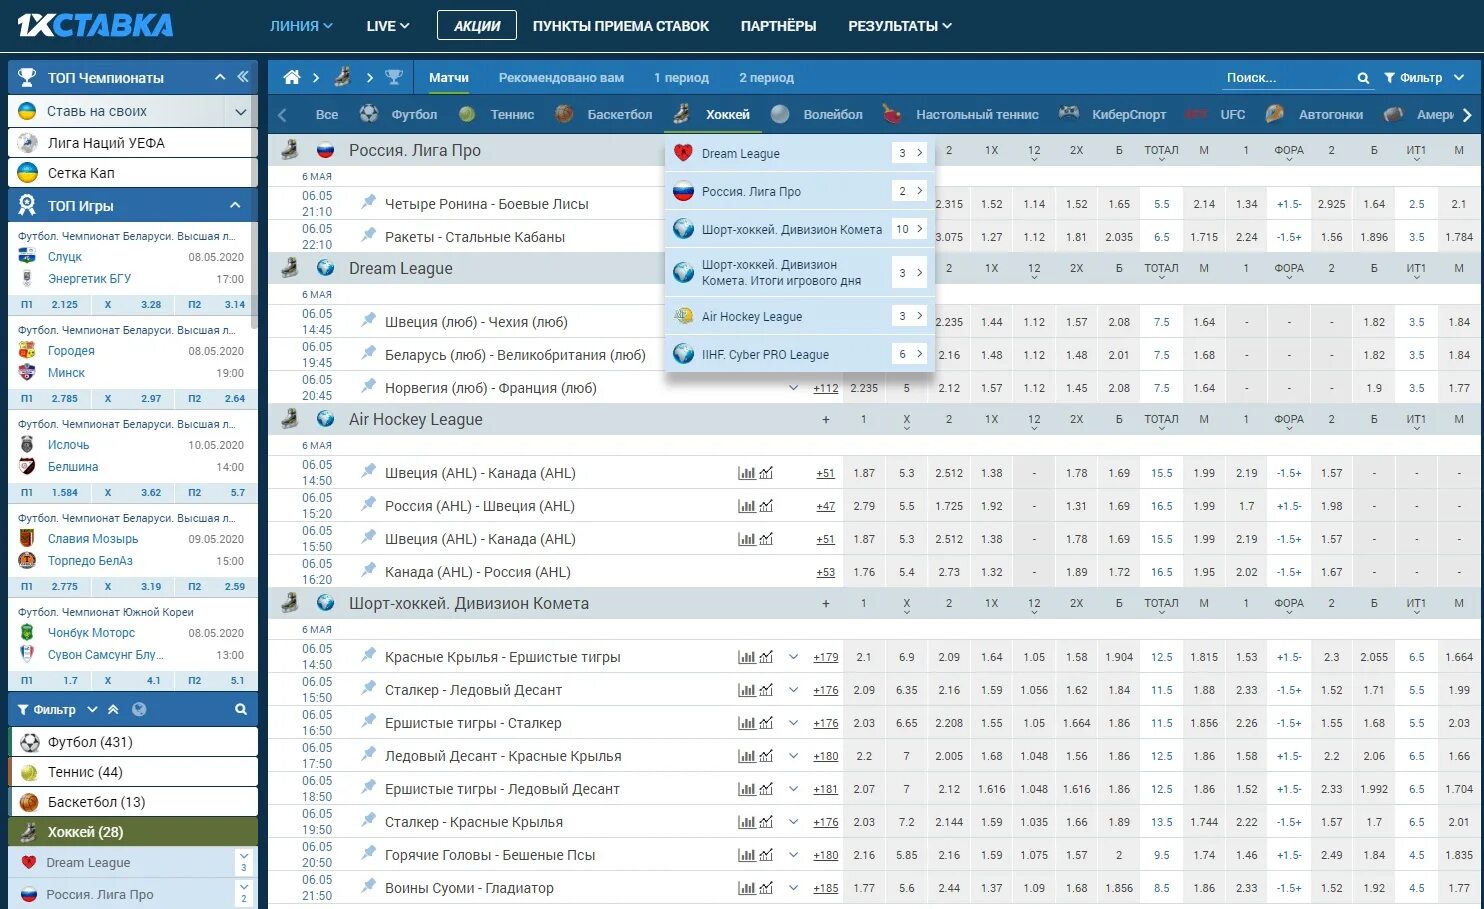Select odds 1.87 for Швеция (AHL) 14:50
Screen dimensions: 1484x909
click(x=864, y=473)
